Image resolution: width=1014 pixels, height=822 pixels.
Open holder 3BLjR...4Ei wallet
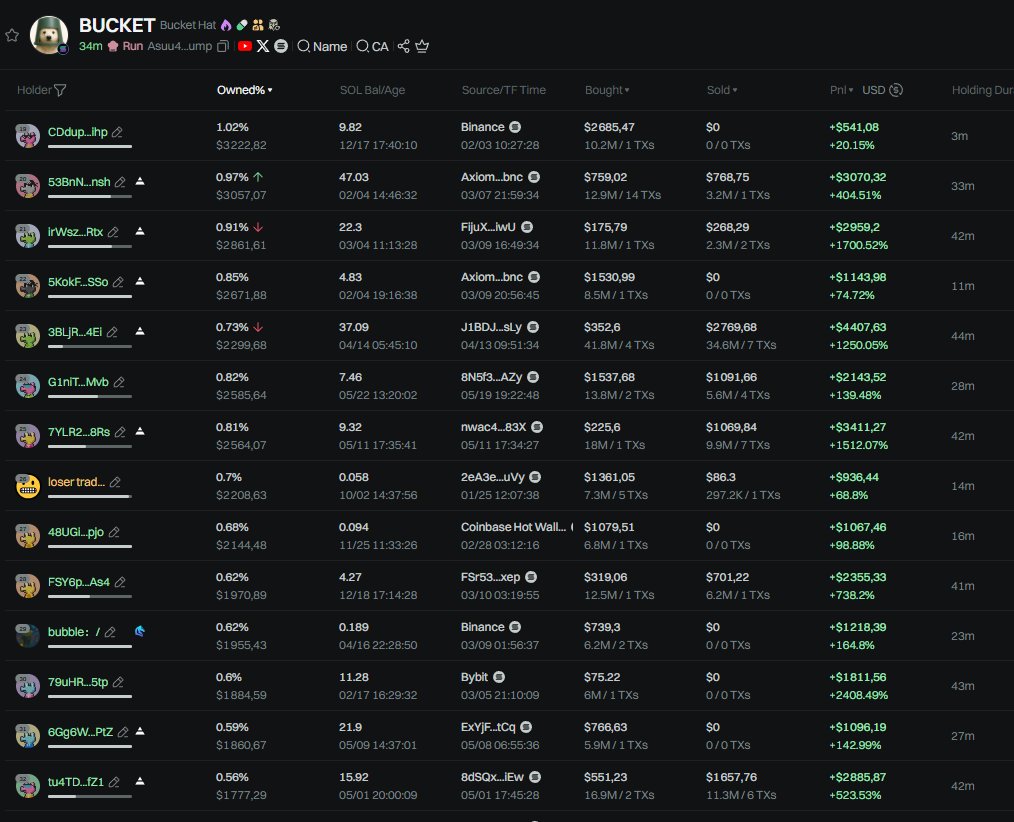point(75,332)
